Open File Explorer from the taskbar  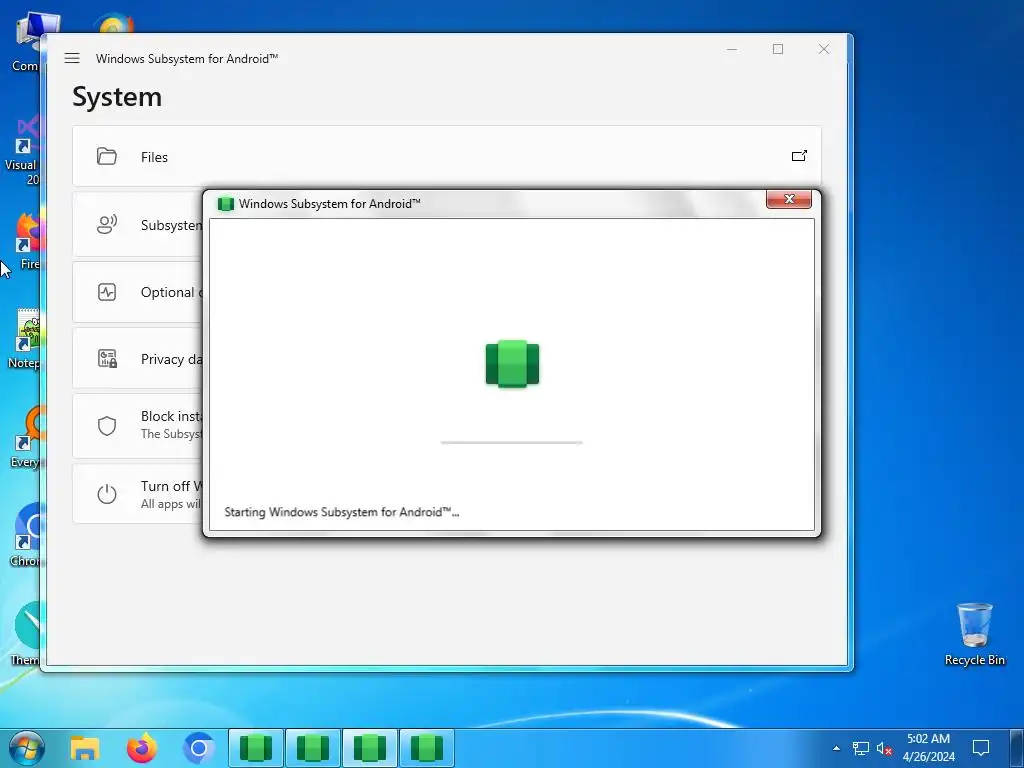(84, 748)
